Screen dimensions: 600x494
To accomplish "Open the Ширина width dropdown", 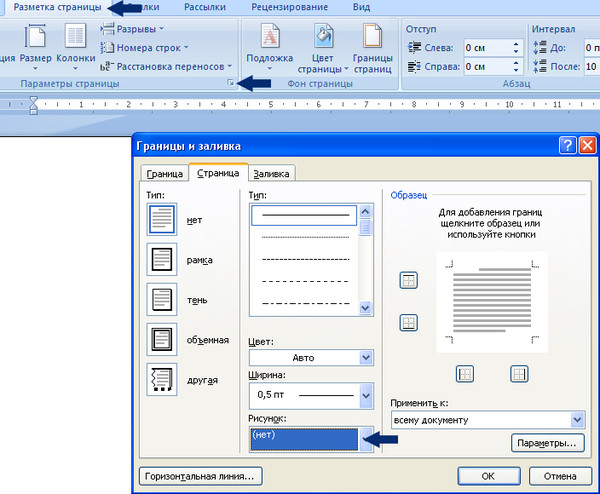I will [365, 396].
